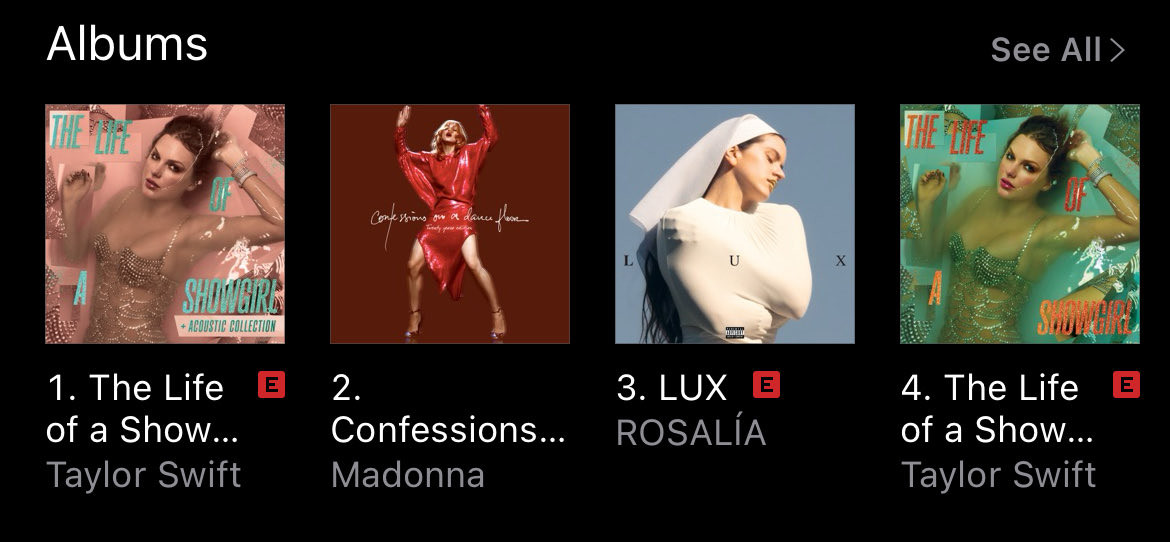Open the Madonna artist name
Viewport: 1170px width, 542px height.
click(408, 475)
